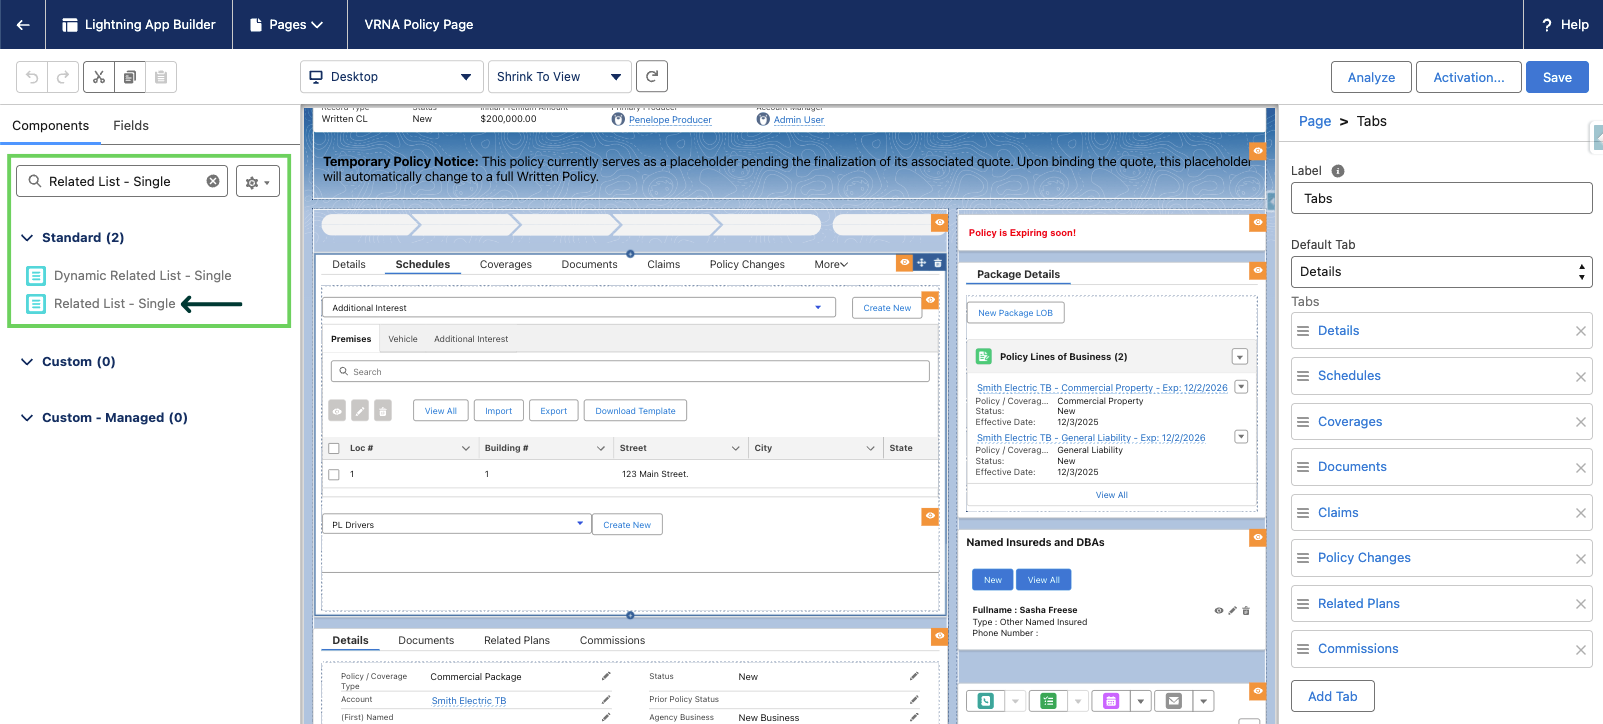Remove the Claims tab from the list
The image size is (1603, 724).
(1581, 513)
